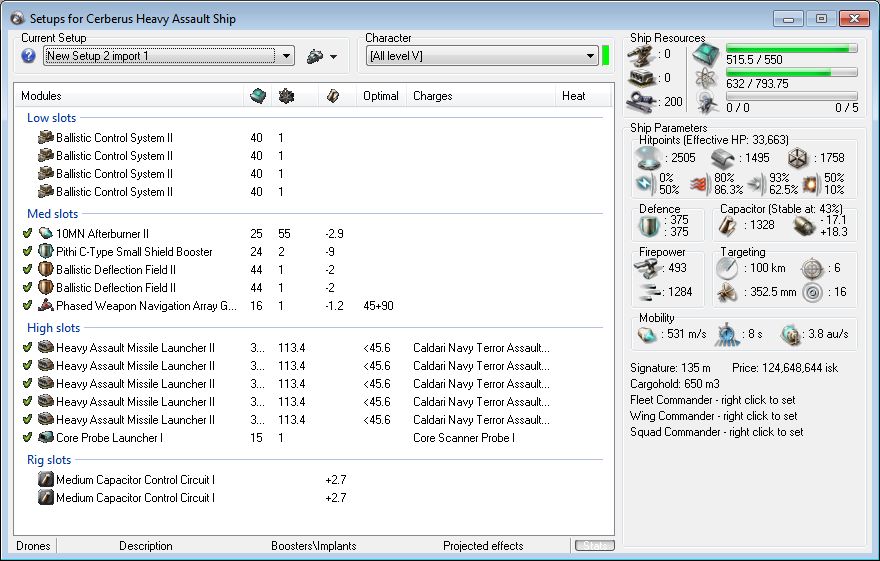
Task: Click the turret hardpoints icon in Ship Resources
Action: [642, 54]
